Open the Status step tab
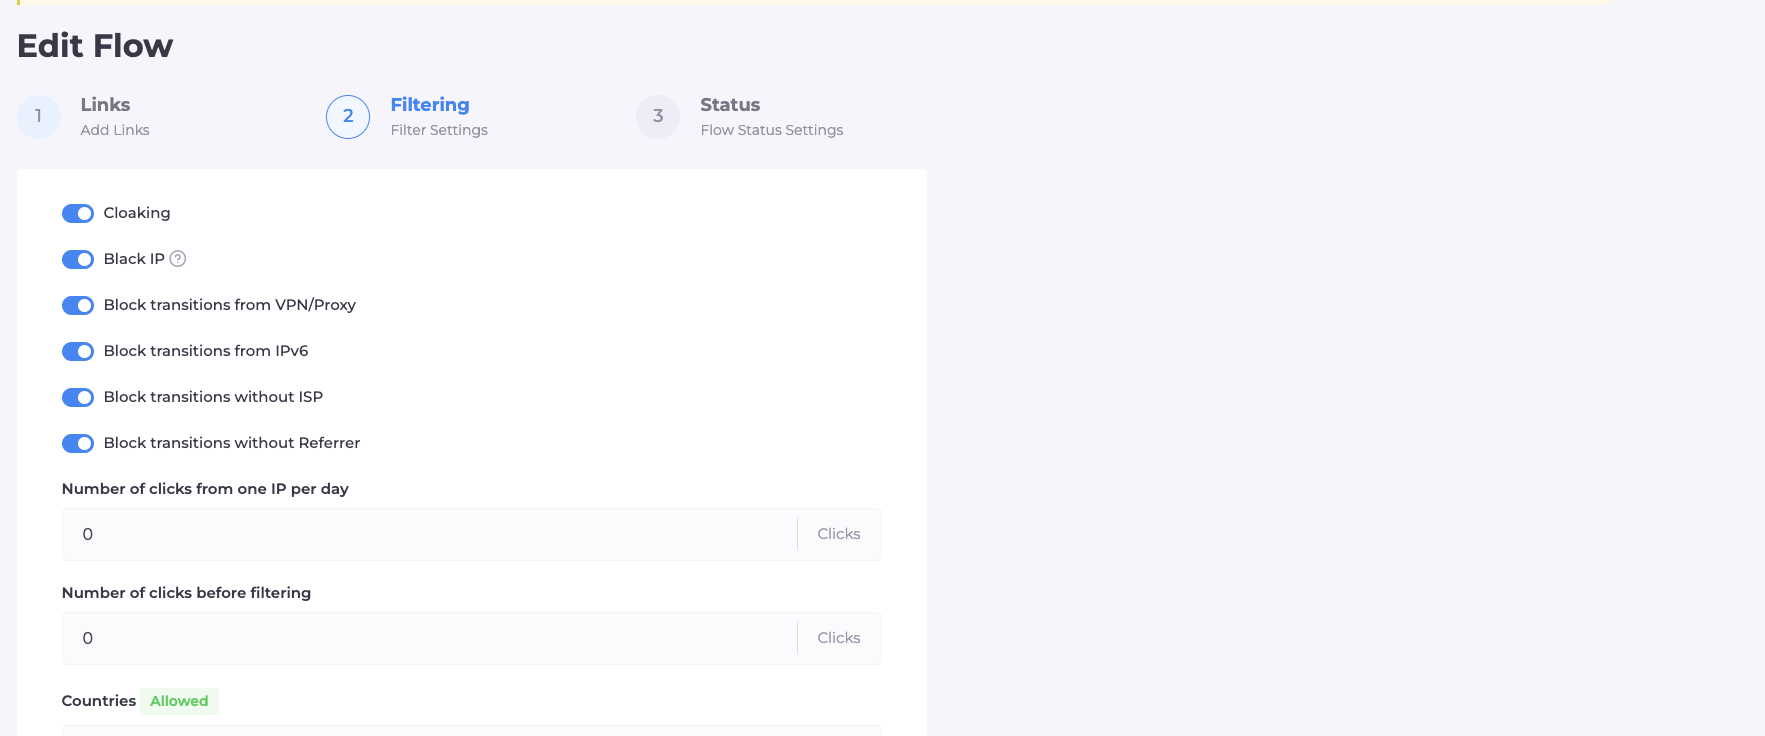The height and width of the screenshot is (736, 1765). coord(730,105)
